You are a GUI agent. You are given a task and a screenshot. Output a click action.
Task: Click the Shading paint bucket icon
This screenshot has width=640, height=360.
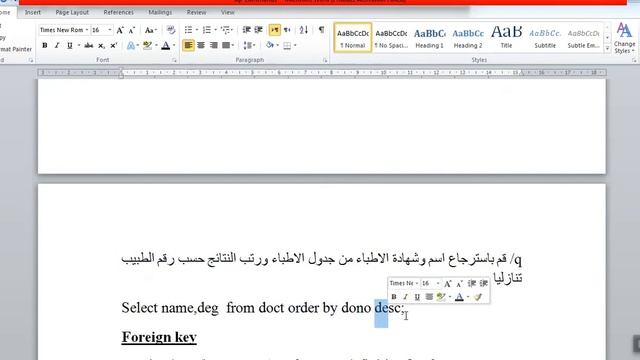(269, 45)
